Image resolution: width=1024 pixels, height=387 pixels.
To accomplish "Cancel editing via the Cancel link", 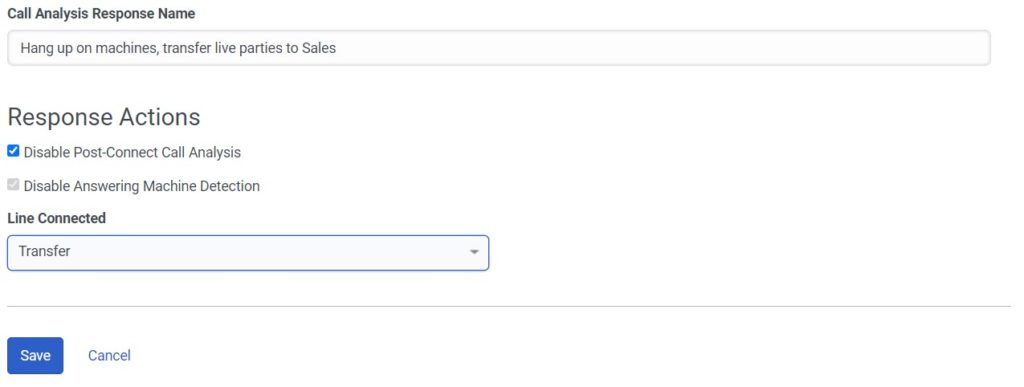I will click(109, 355).
